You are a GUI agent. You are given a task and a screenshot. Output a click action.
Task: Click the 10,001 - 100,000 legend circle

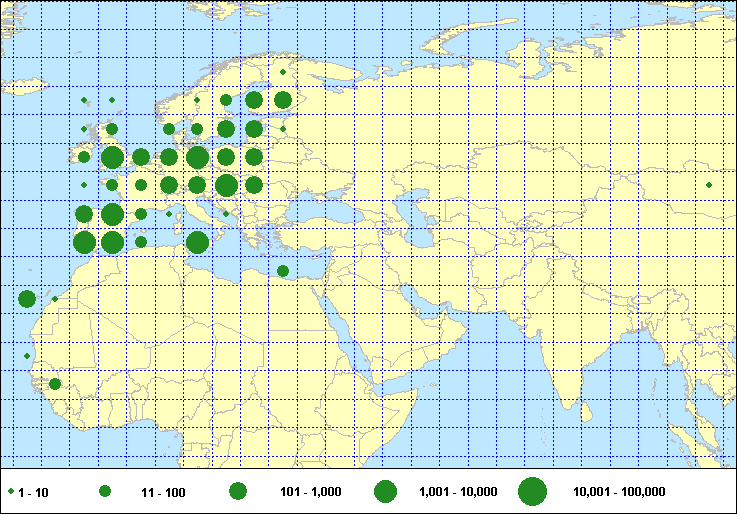(x=532, y=492)
